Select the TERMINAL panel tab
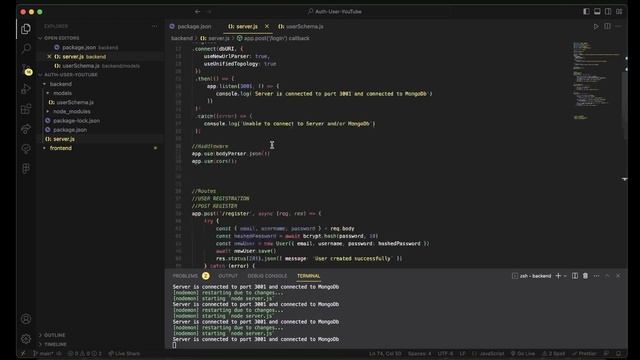This screenshot has height=360, width=640. [309, 276]
